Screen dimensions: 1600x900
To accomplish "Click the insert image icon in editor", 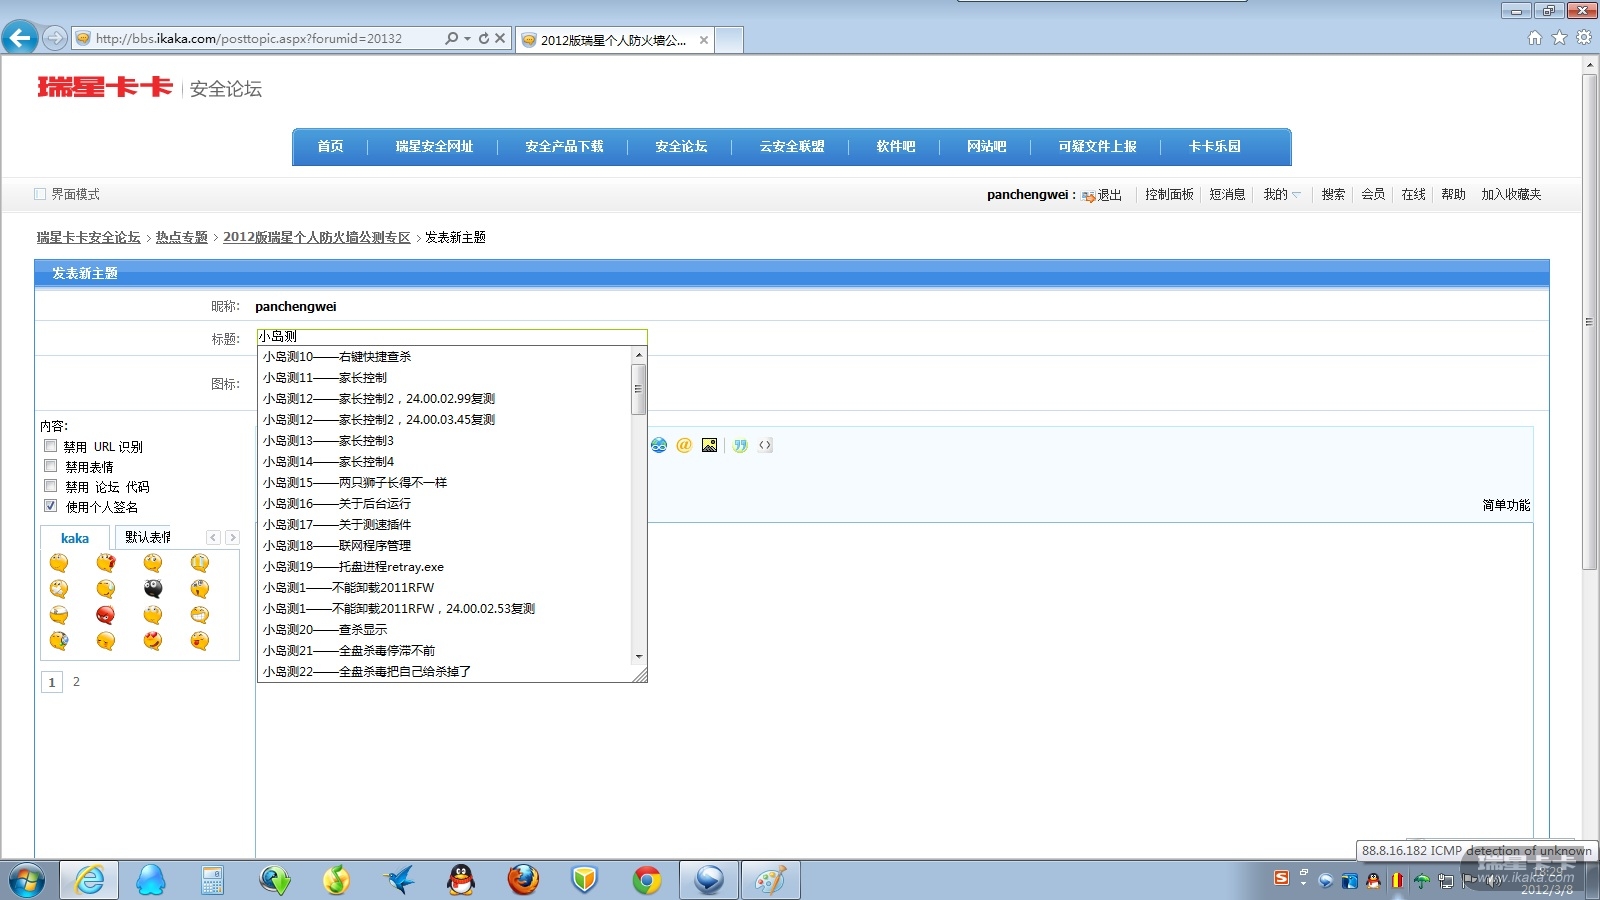I will tap(709, 445).
